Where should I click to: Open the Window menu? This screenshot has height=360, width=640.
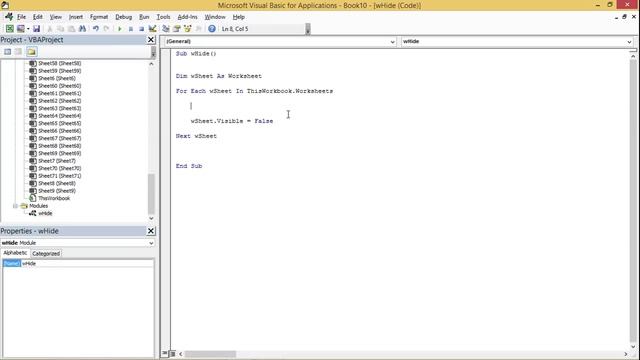(215, 17)
